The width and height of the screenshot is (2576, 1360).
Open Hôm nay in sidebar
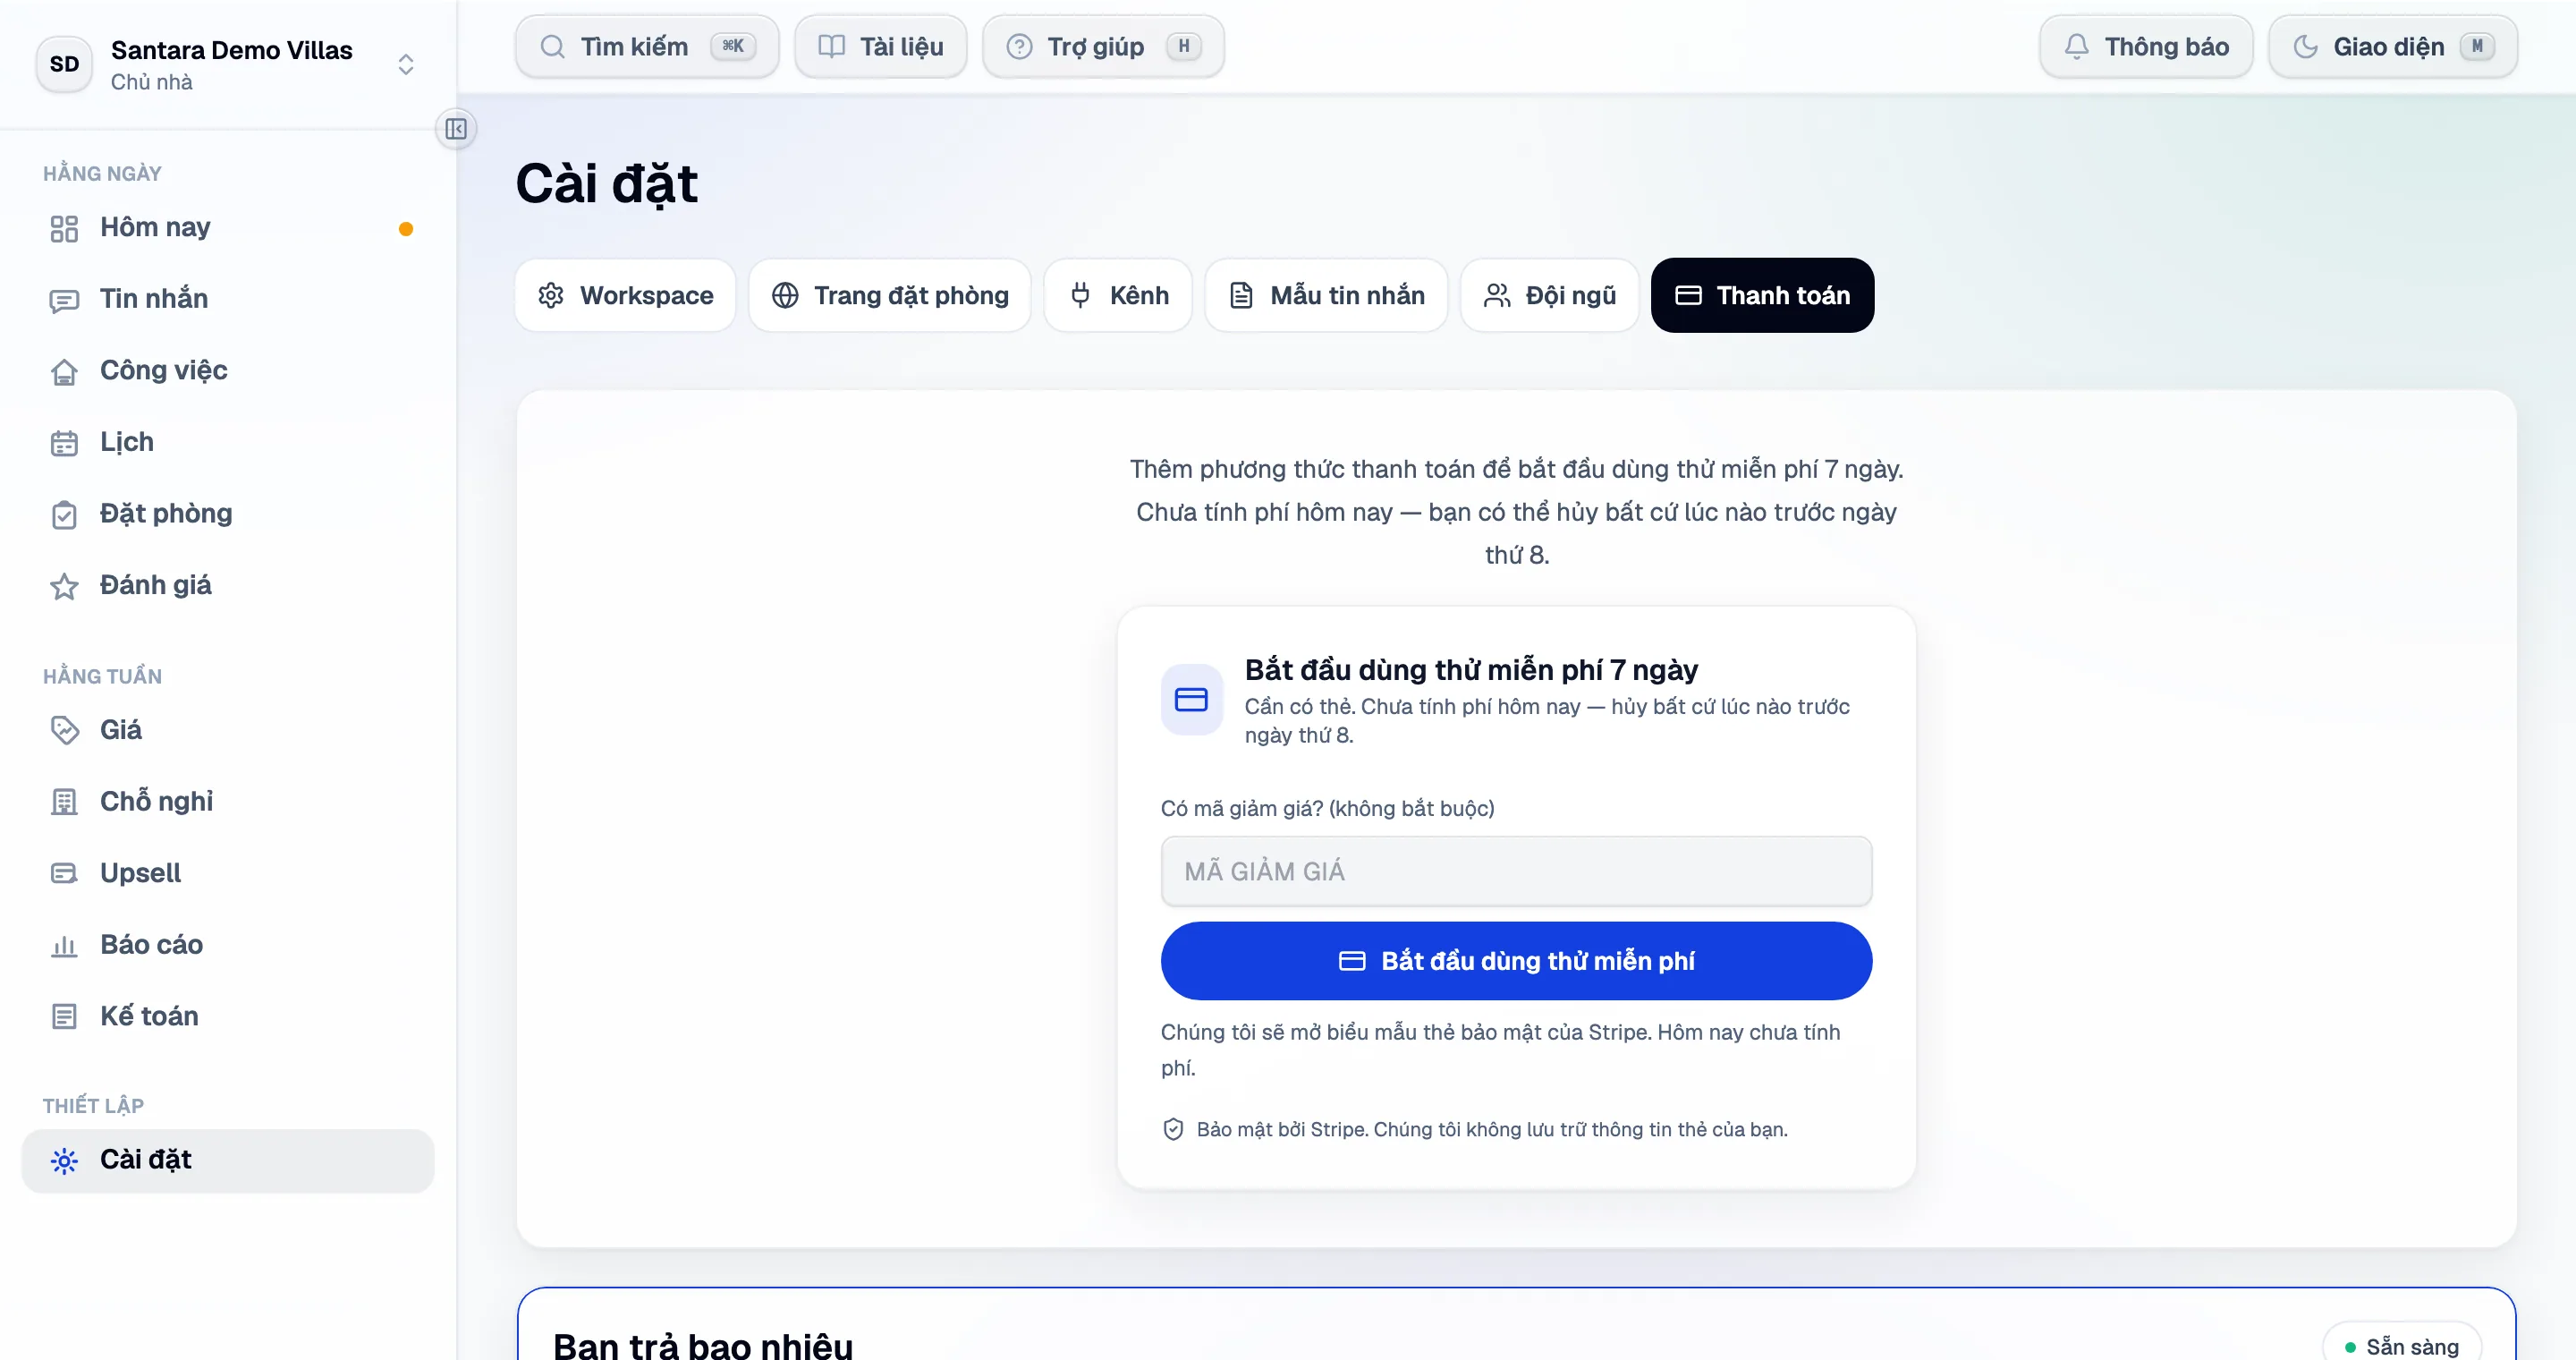click(x=228, y=228)
